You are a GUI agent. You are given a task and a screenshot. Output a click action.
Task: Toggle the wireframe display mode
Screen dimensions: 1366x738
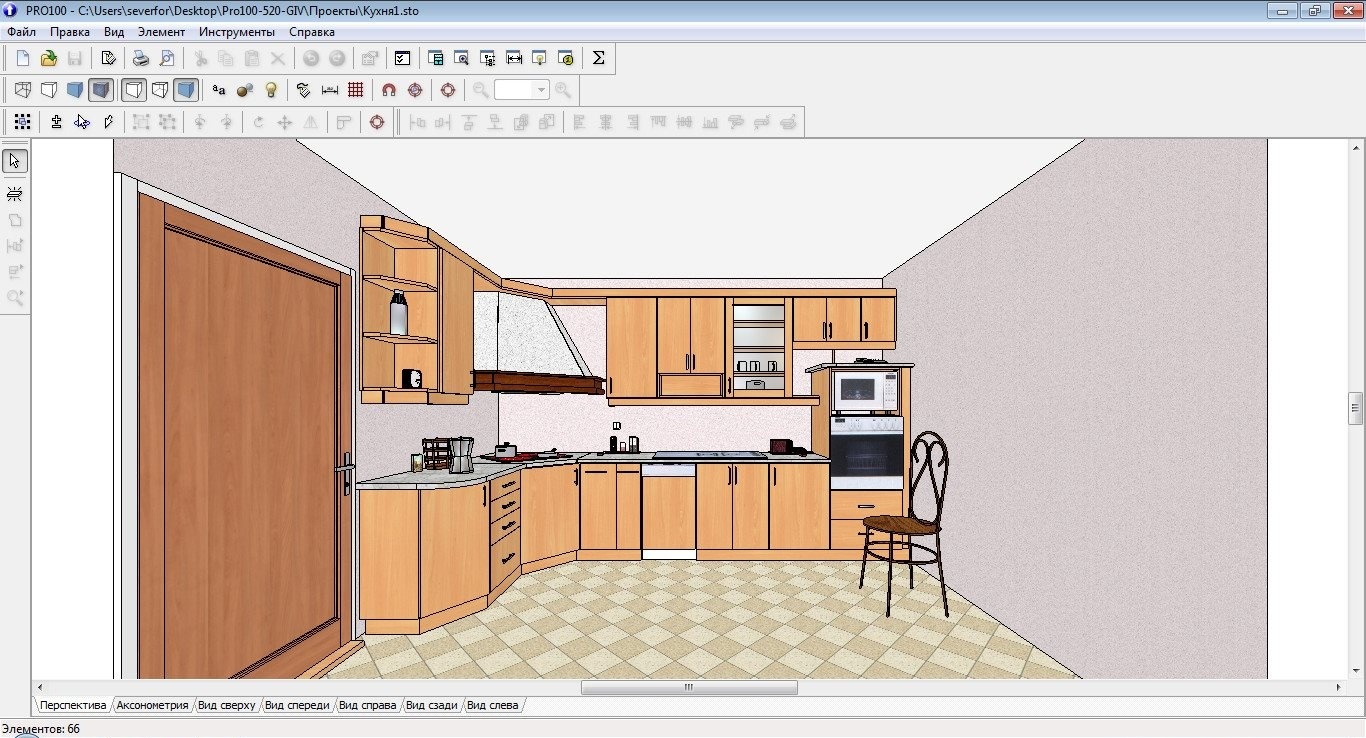(x=22, y=90)
